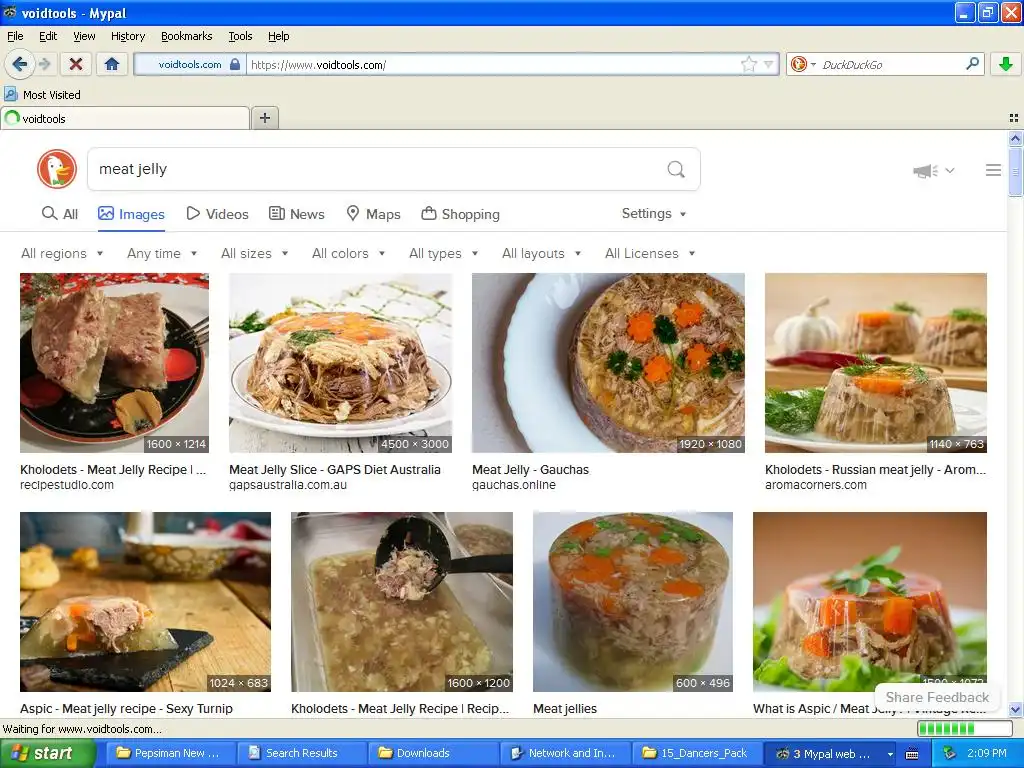This screenshot has height=768, width=1024.
Task: Open the bookmark star dropdown arrow
Action: tap(769, 64)
